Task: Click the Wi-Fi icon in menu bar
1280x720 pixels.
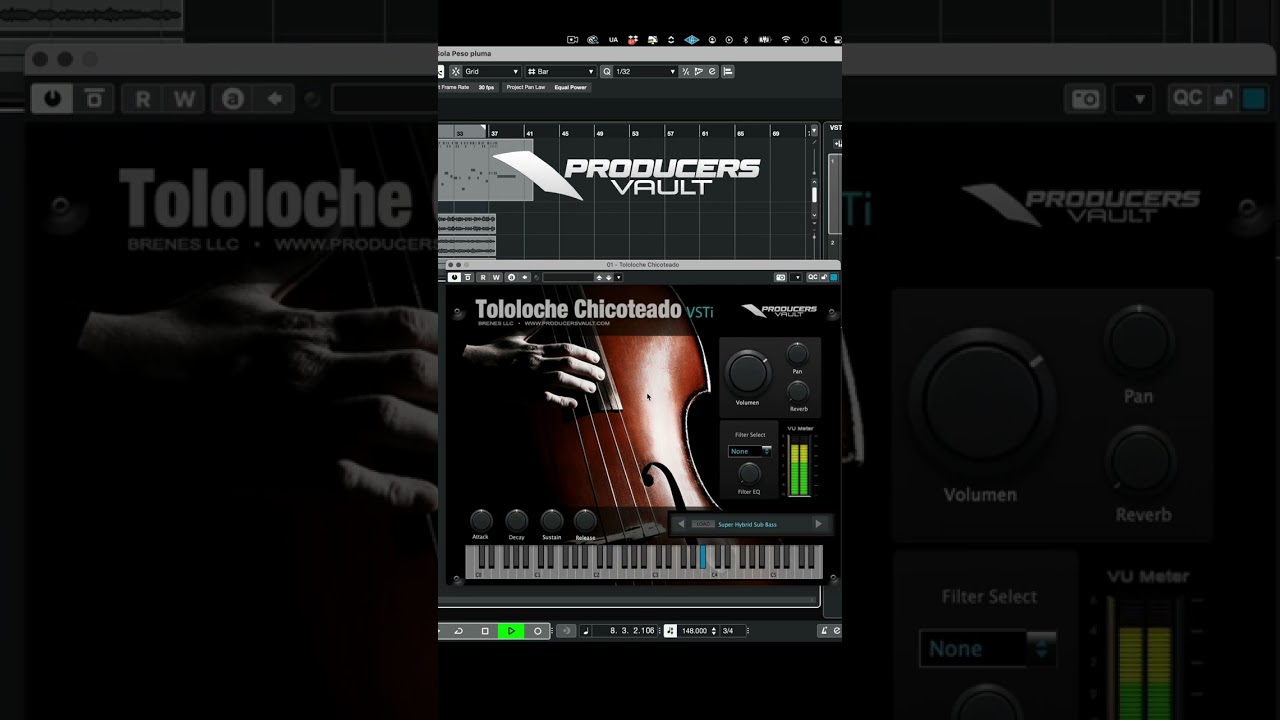Action: (x=786, y=40)
